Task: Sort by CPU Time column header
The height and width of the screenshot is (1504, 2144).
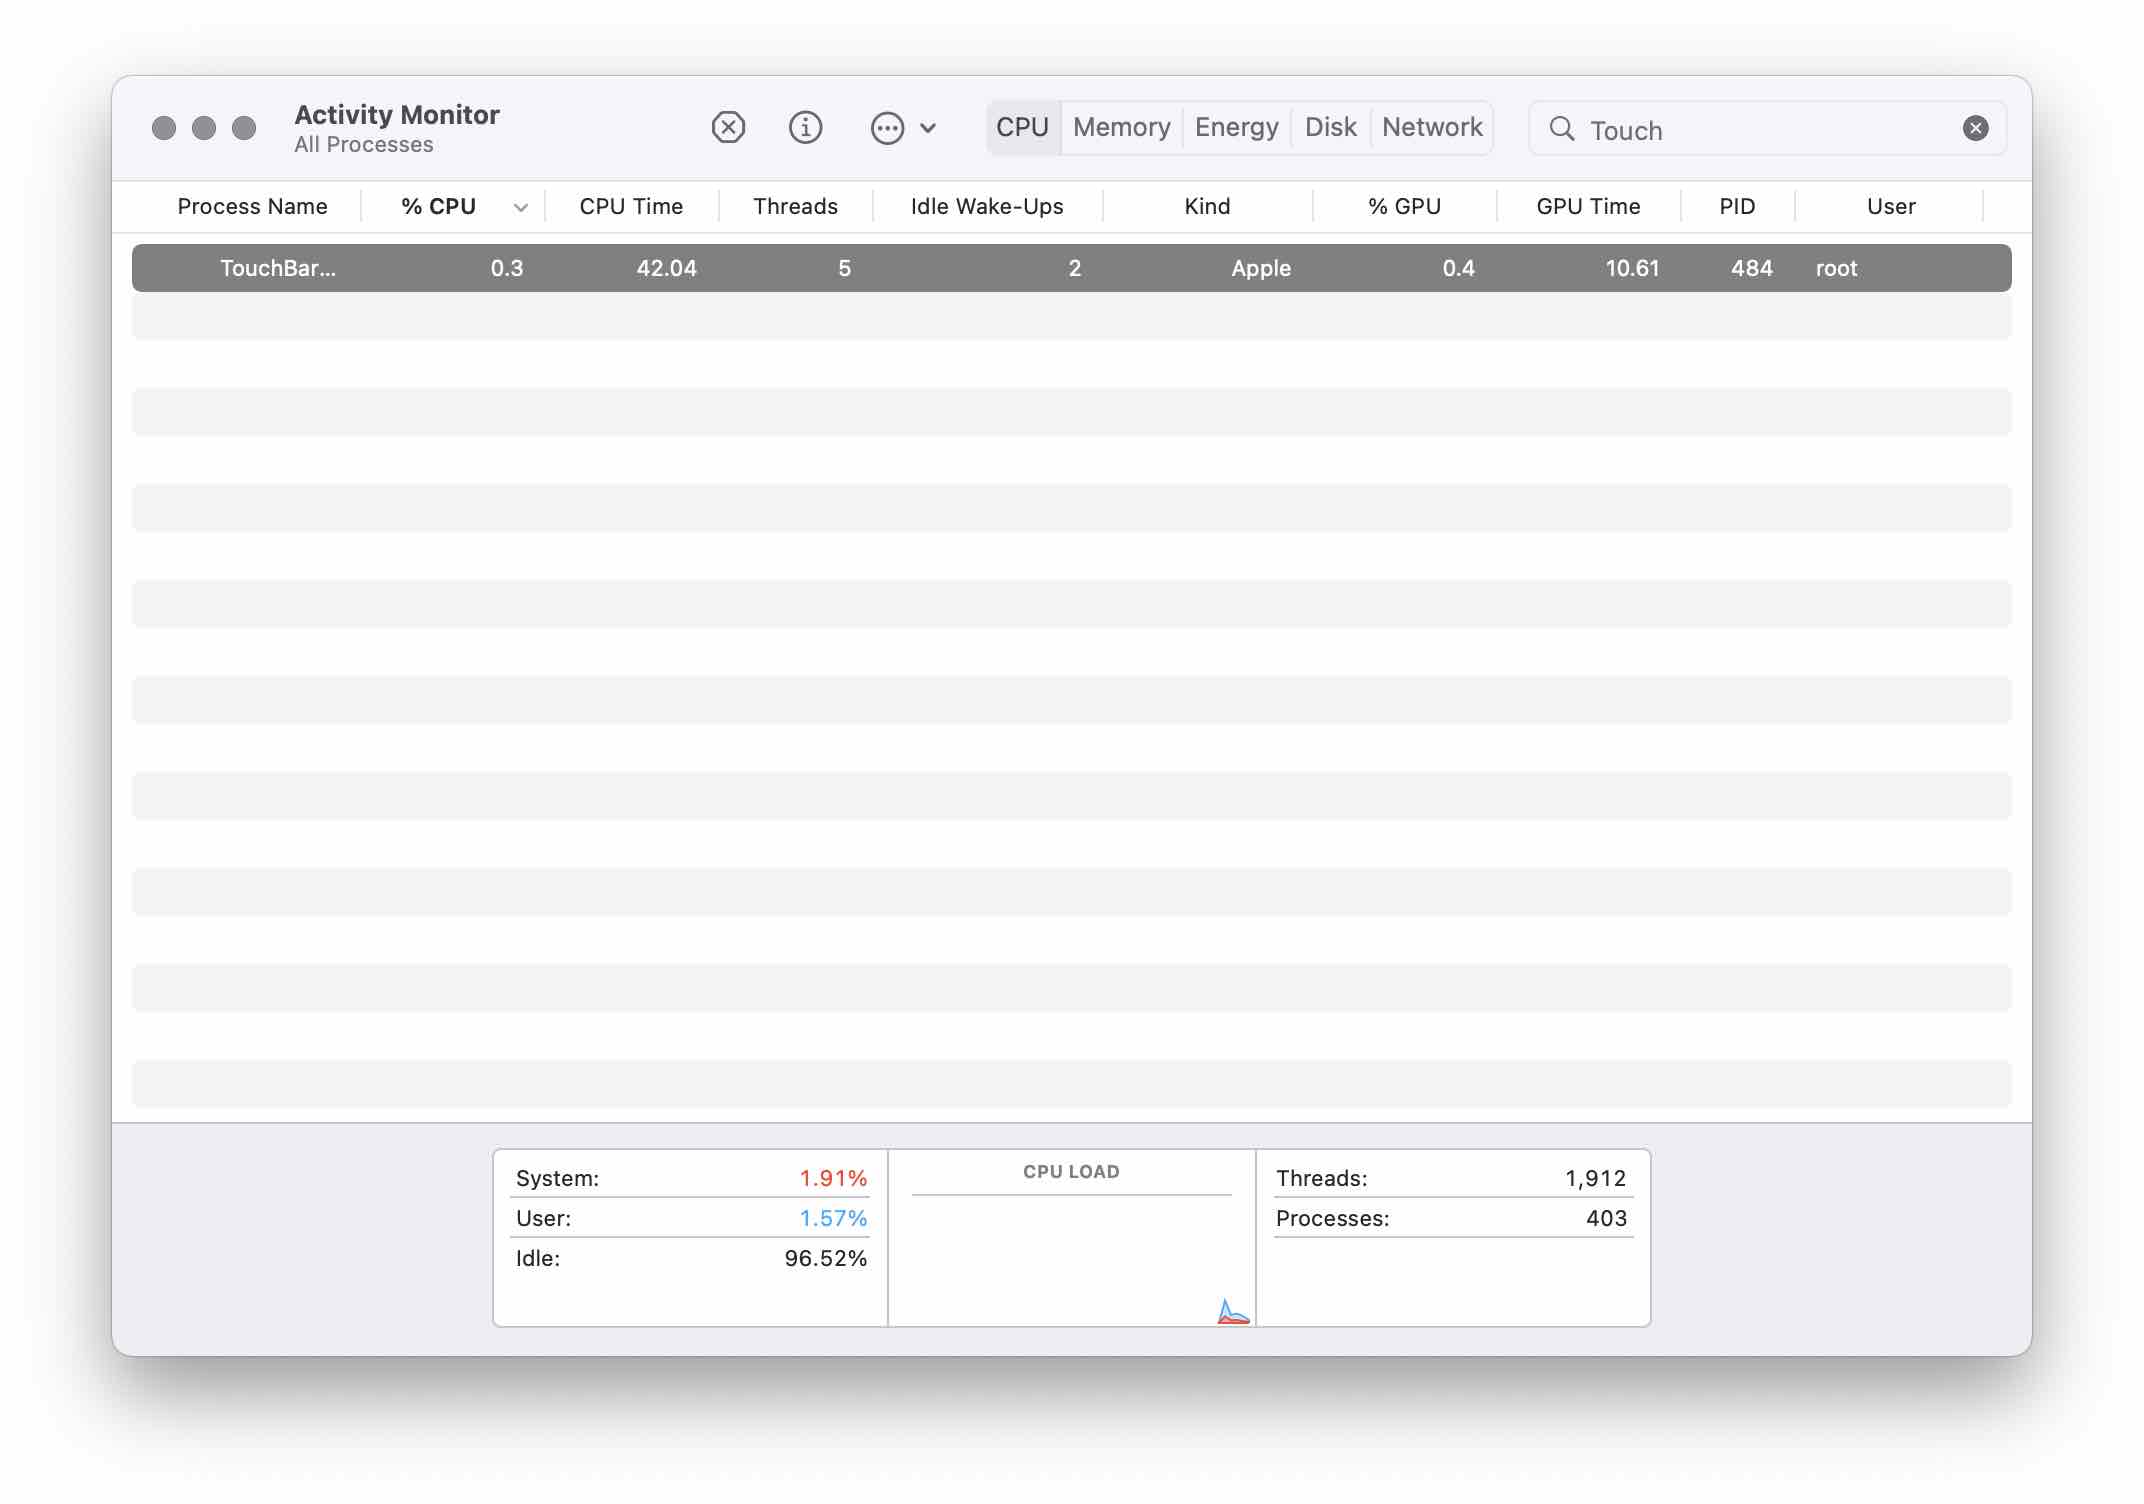Action: (631, 206)
